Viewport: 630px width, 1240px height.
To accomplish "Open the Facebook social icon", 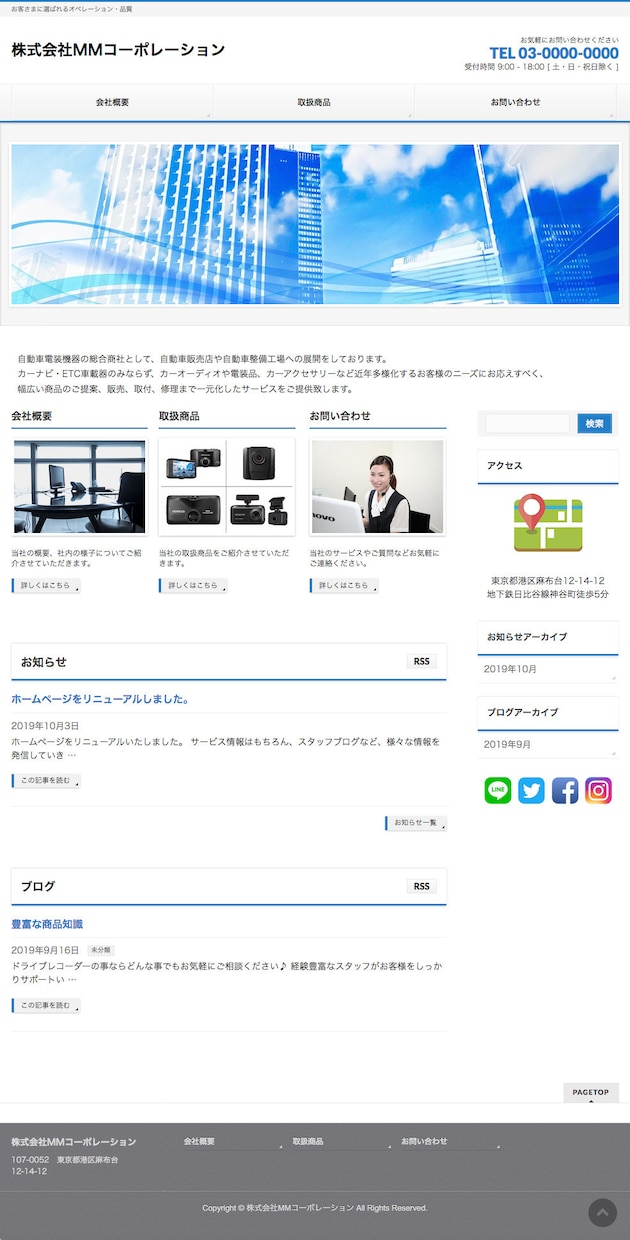I will [565, 790].
